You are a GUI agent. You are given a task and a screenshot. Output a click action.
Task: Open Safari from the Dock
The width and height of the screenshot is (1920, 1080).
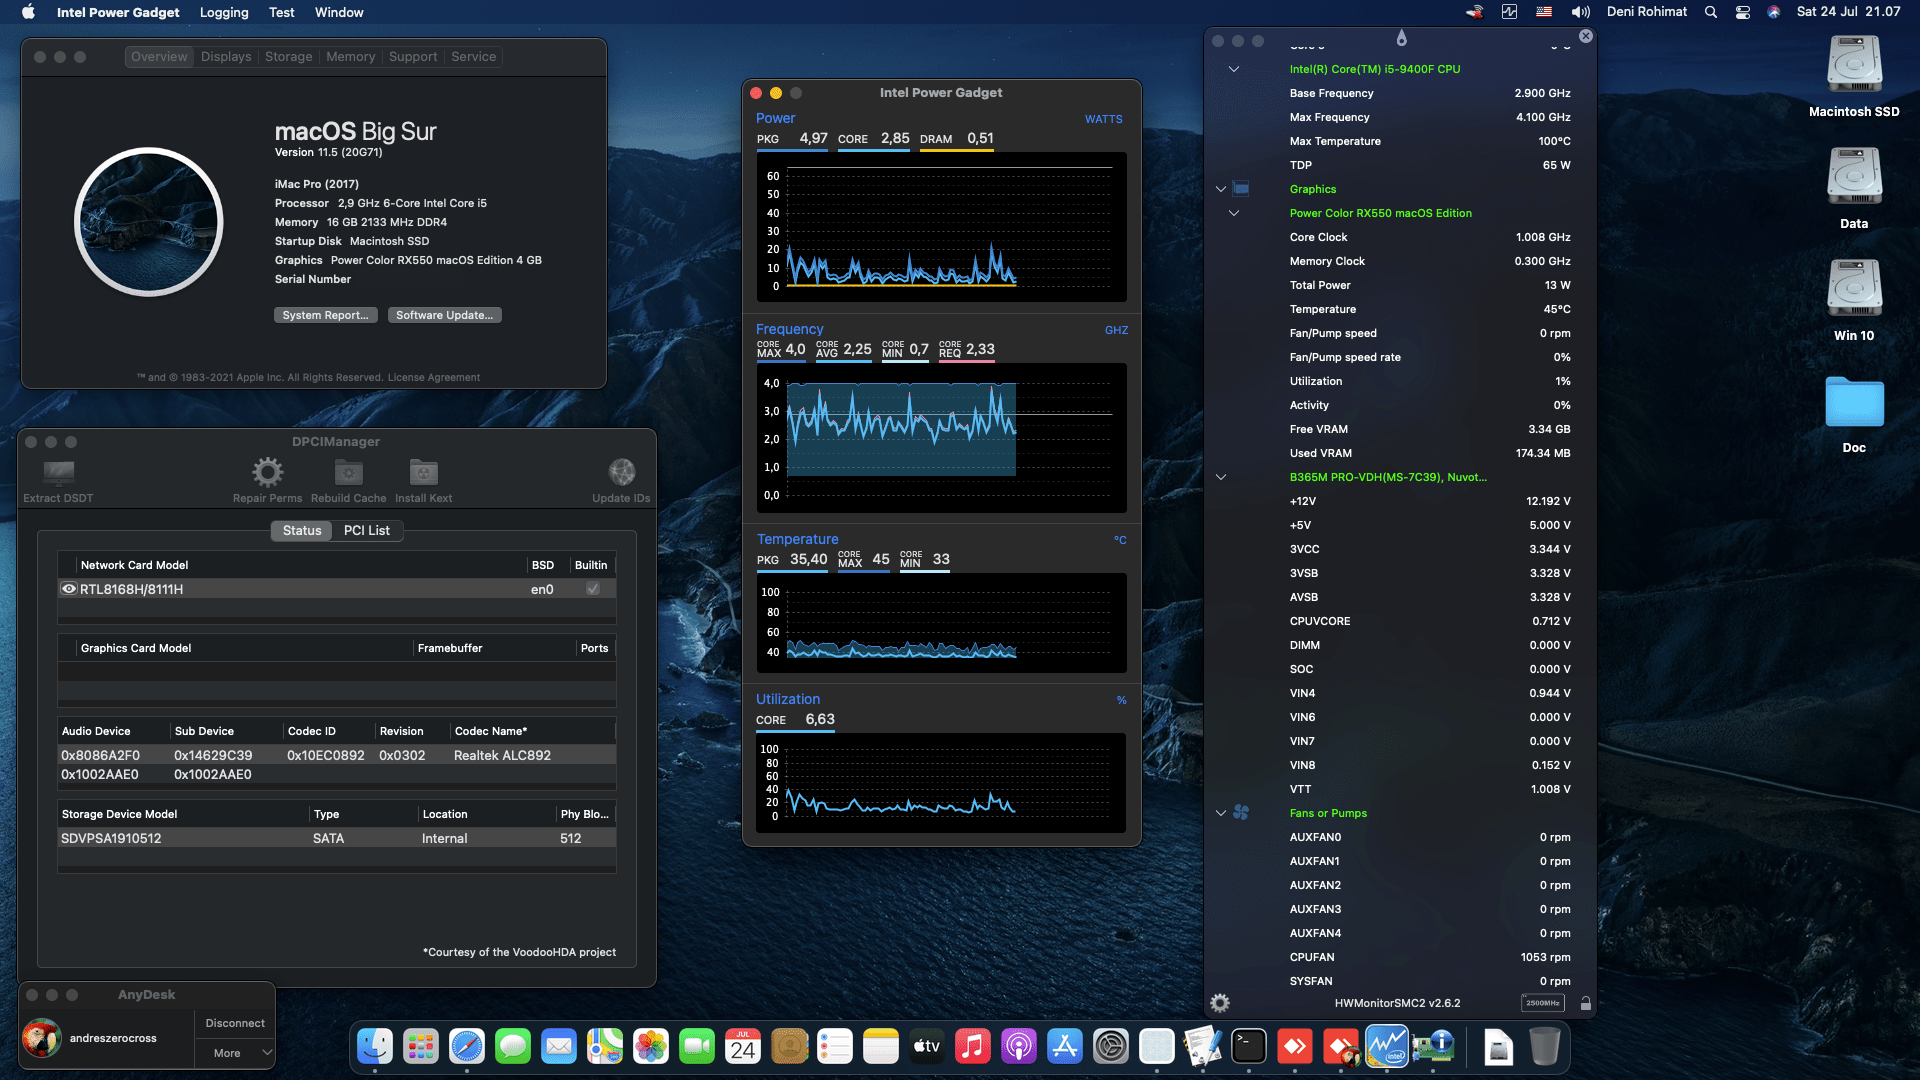[467, 1047]
